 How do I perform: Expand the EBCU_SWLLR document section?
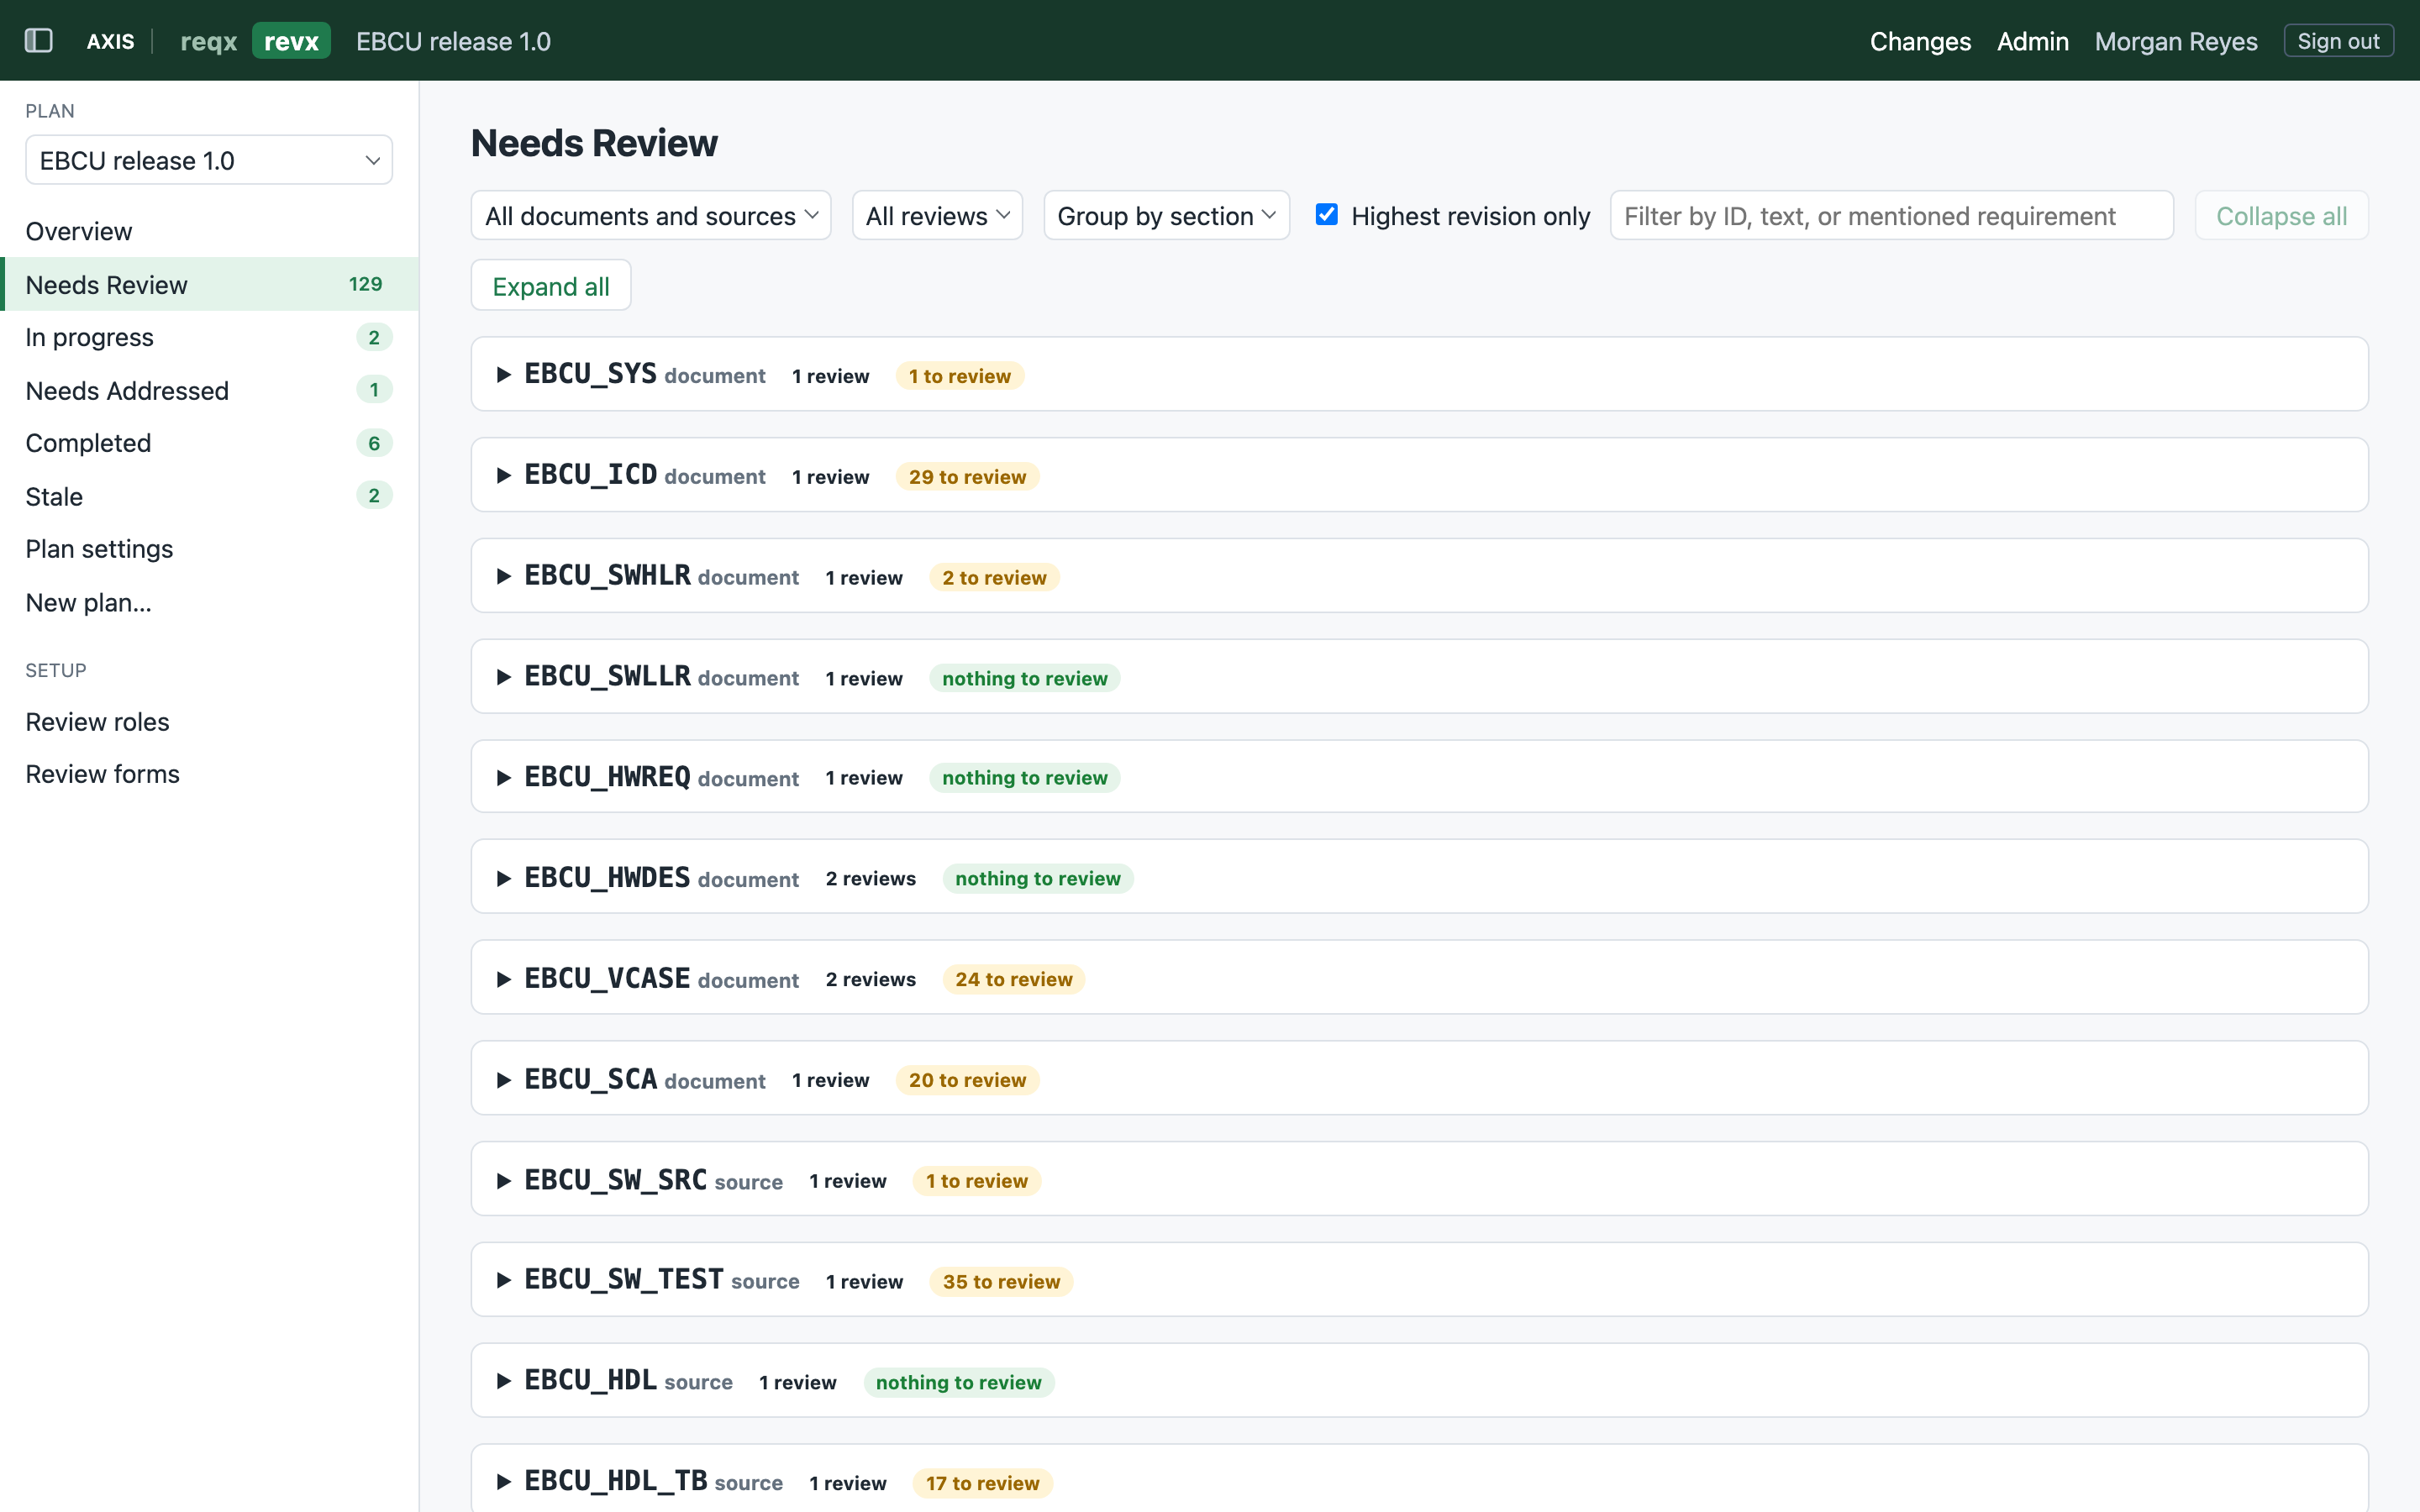[1419, 677]
